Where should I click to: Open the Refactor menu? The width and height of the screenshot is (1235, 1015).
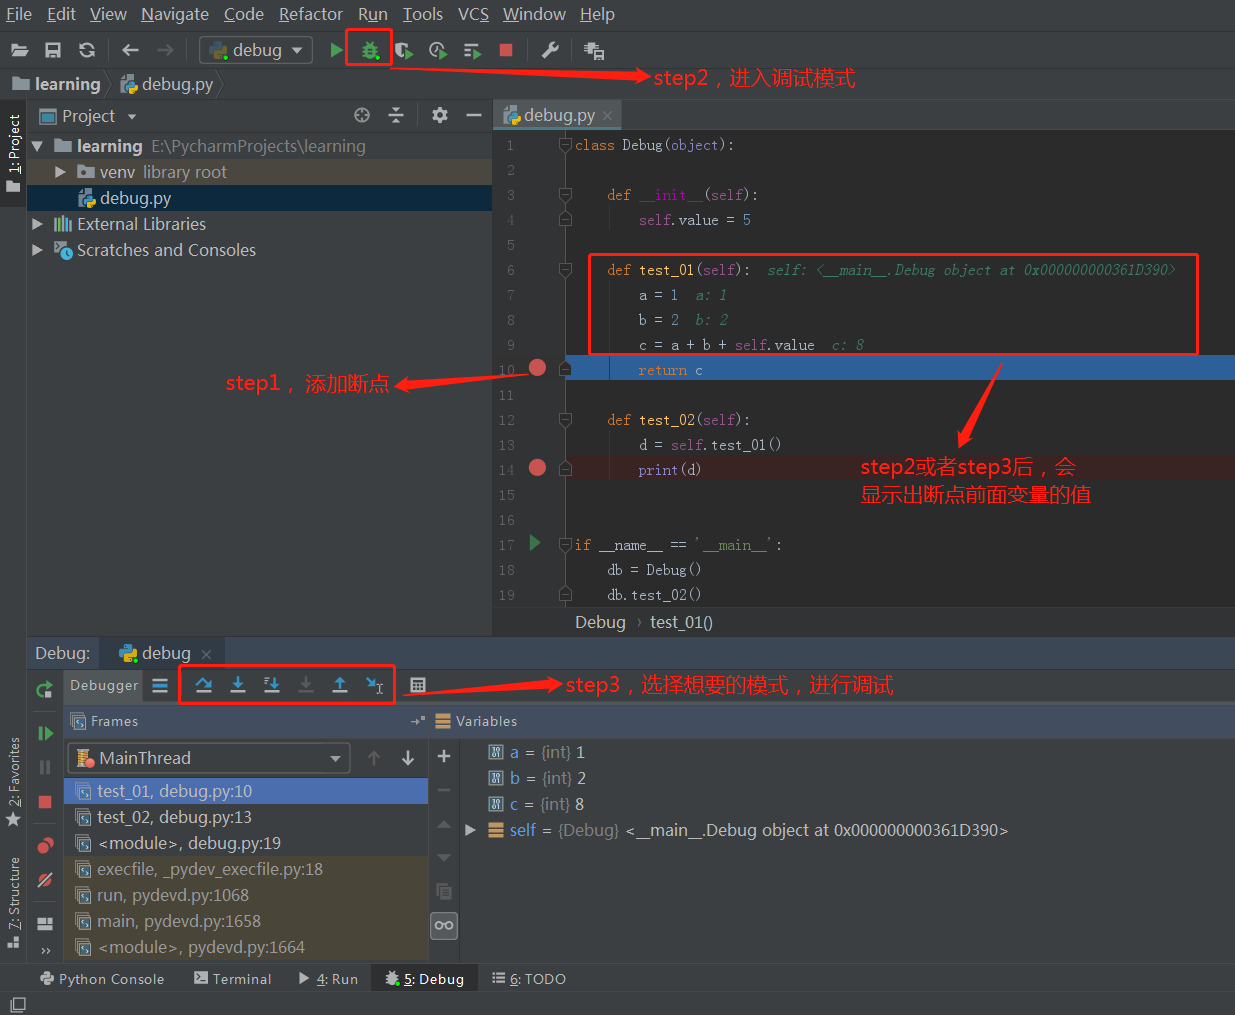pos(310,14)
